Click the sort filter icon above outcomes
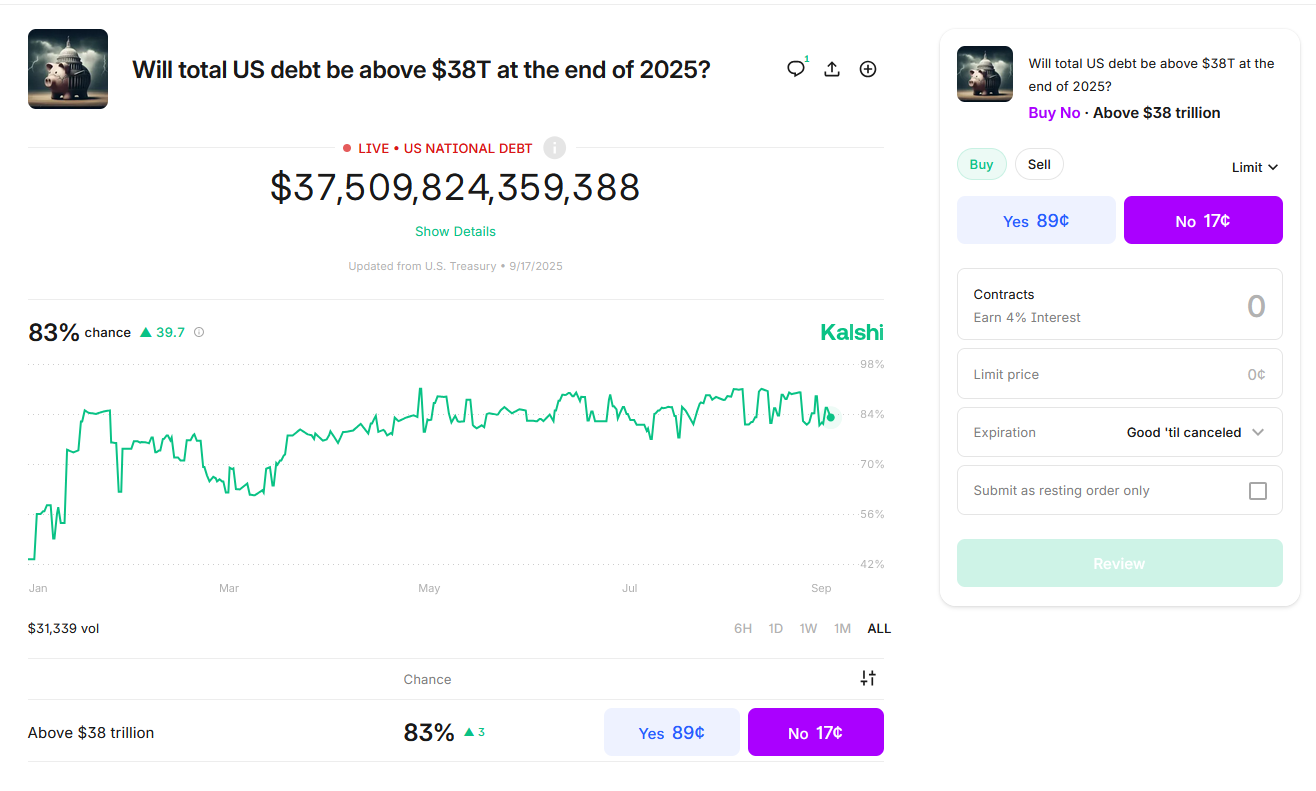The width and height of the screenshot is (1316, 791). point(868,678)
